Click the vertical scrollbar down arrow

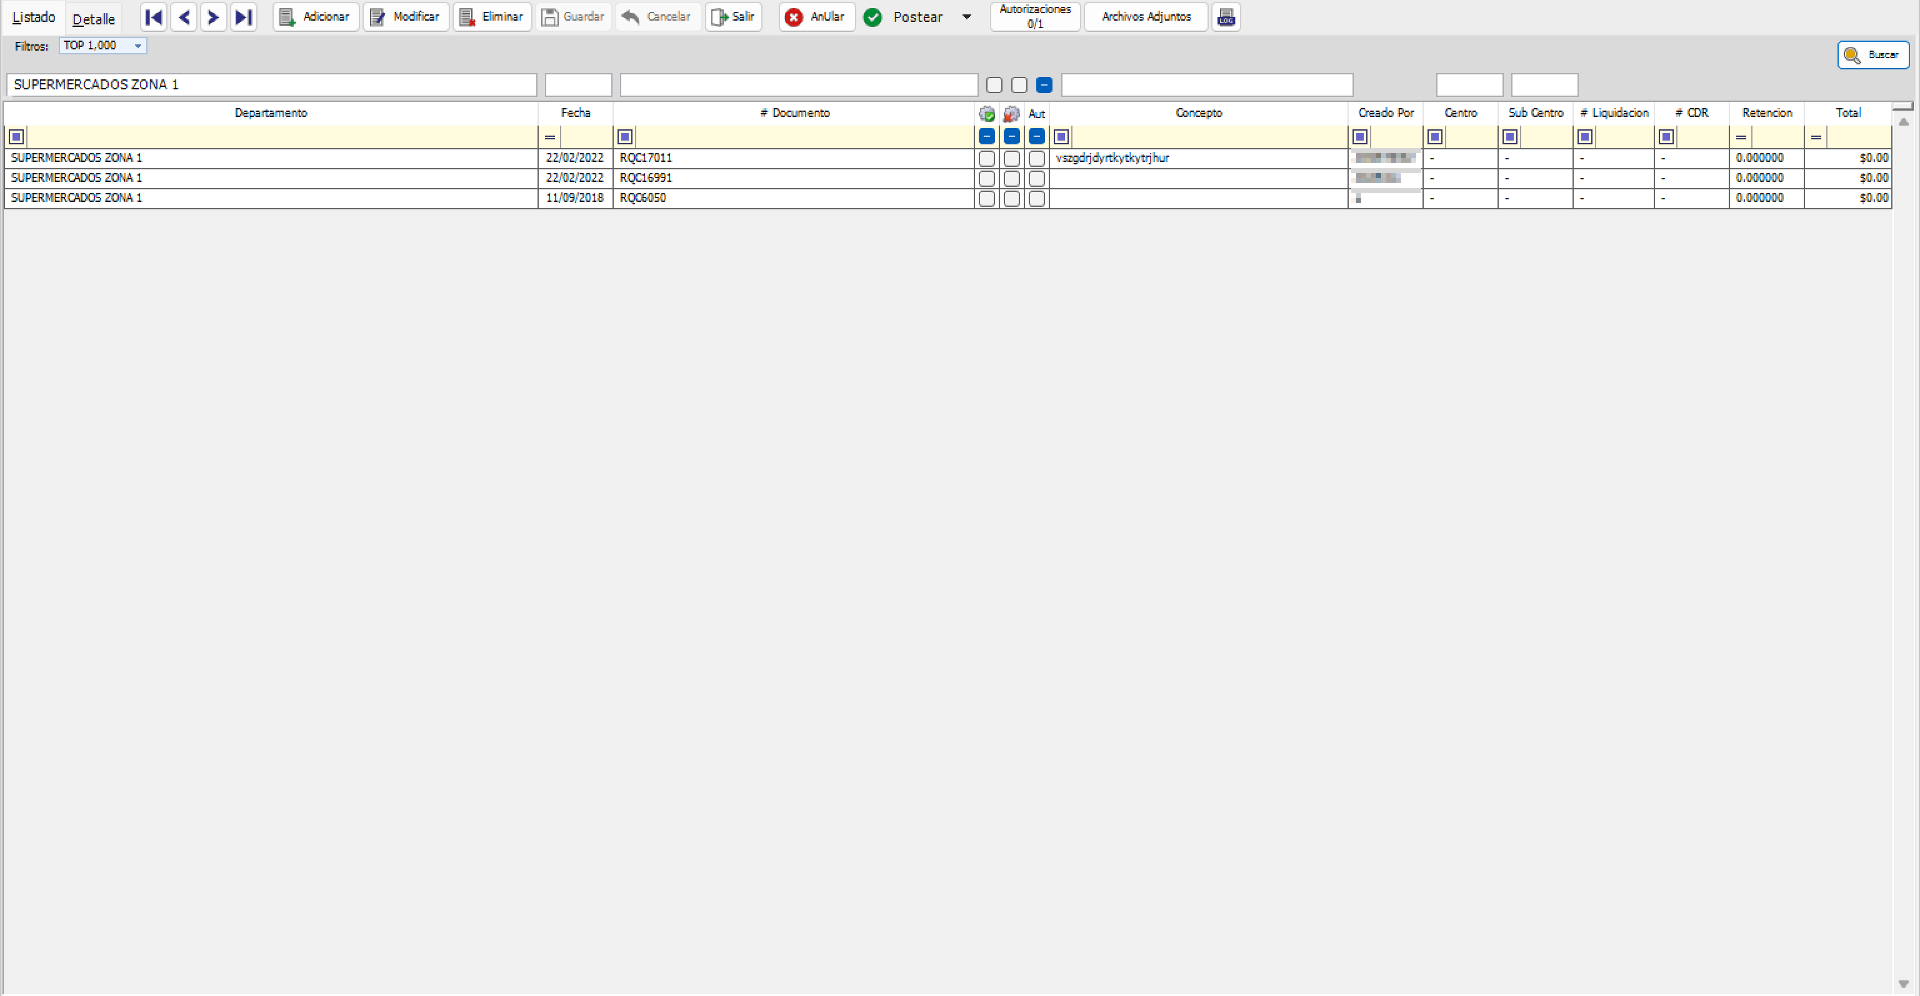1904,984
